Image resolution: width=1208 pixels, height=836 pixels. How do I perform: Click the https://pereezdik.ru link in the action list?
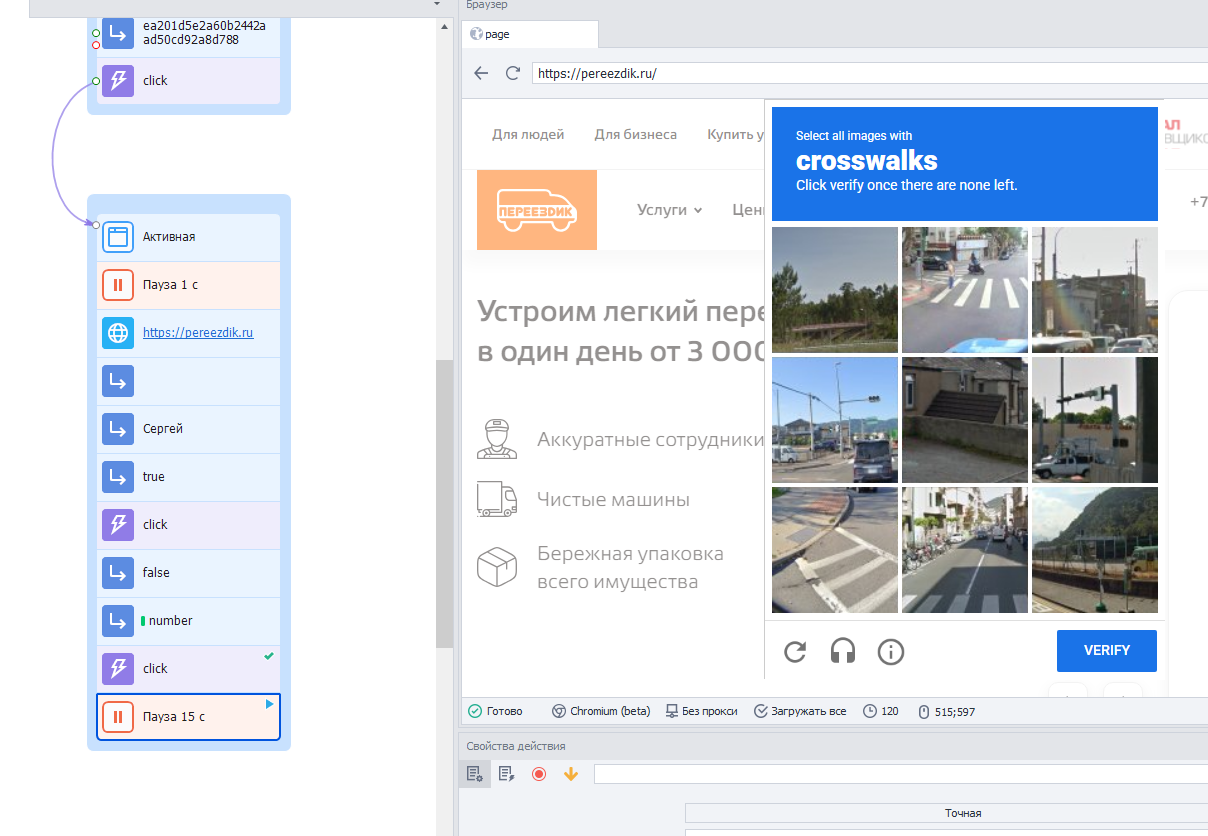198,333
